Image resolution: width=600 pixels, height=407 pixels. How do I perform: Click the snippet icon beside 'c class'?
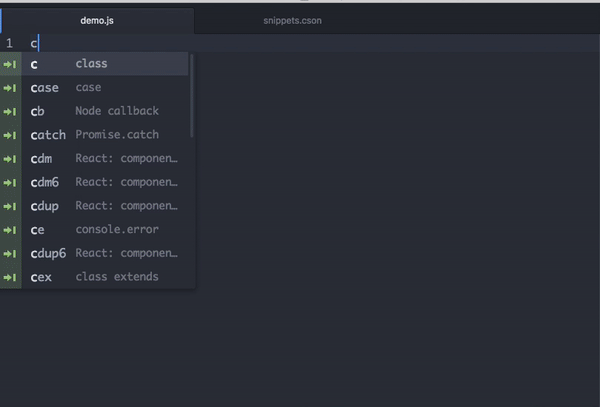[10, 64]
